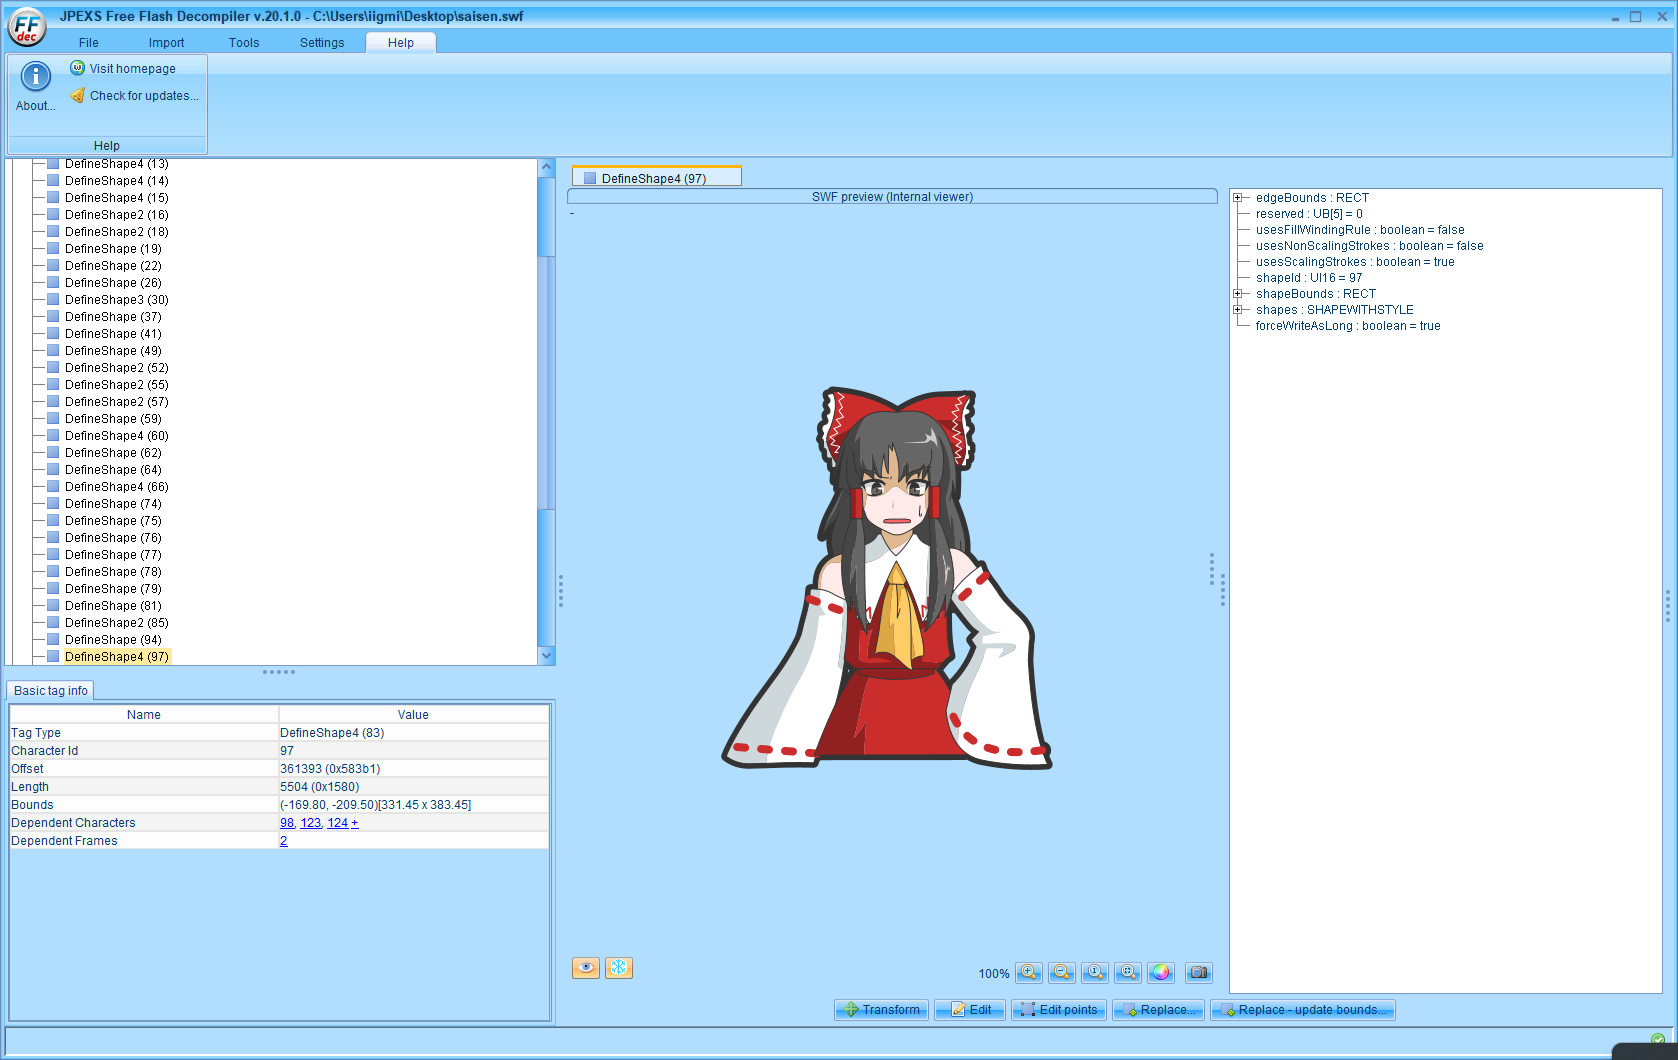Click the zoom to 1:1 icon

1095,972
